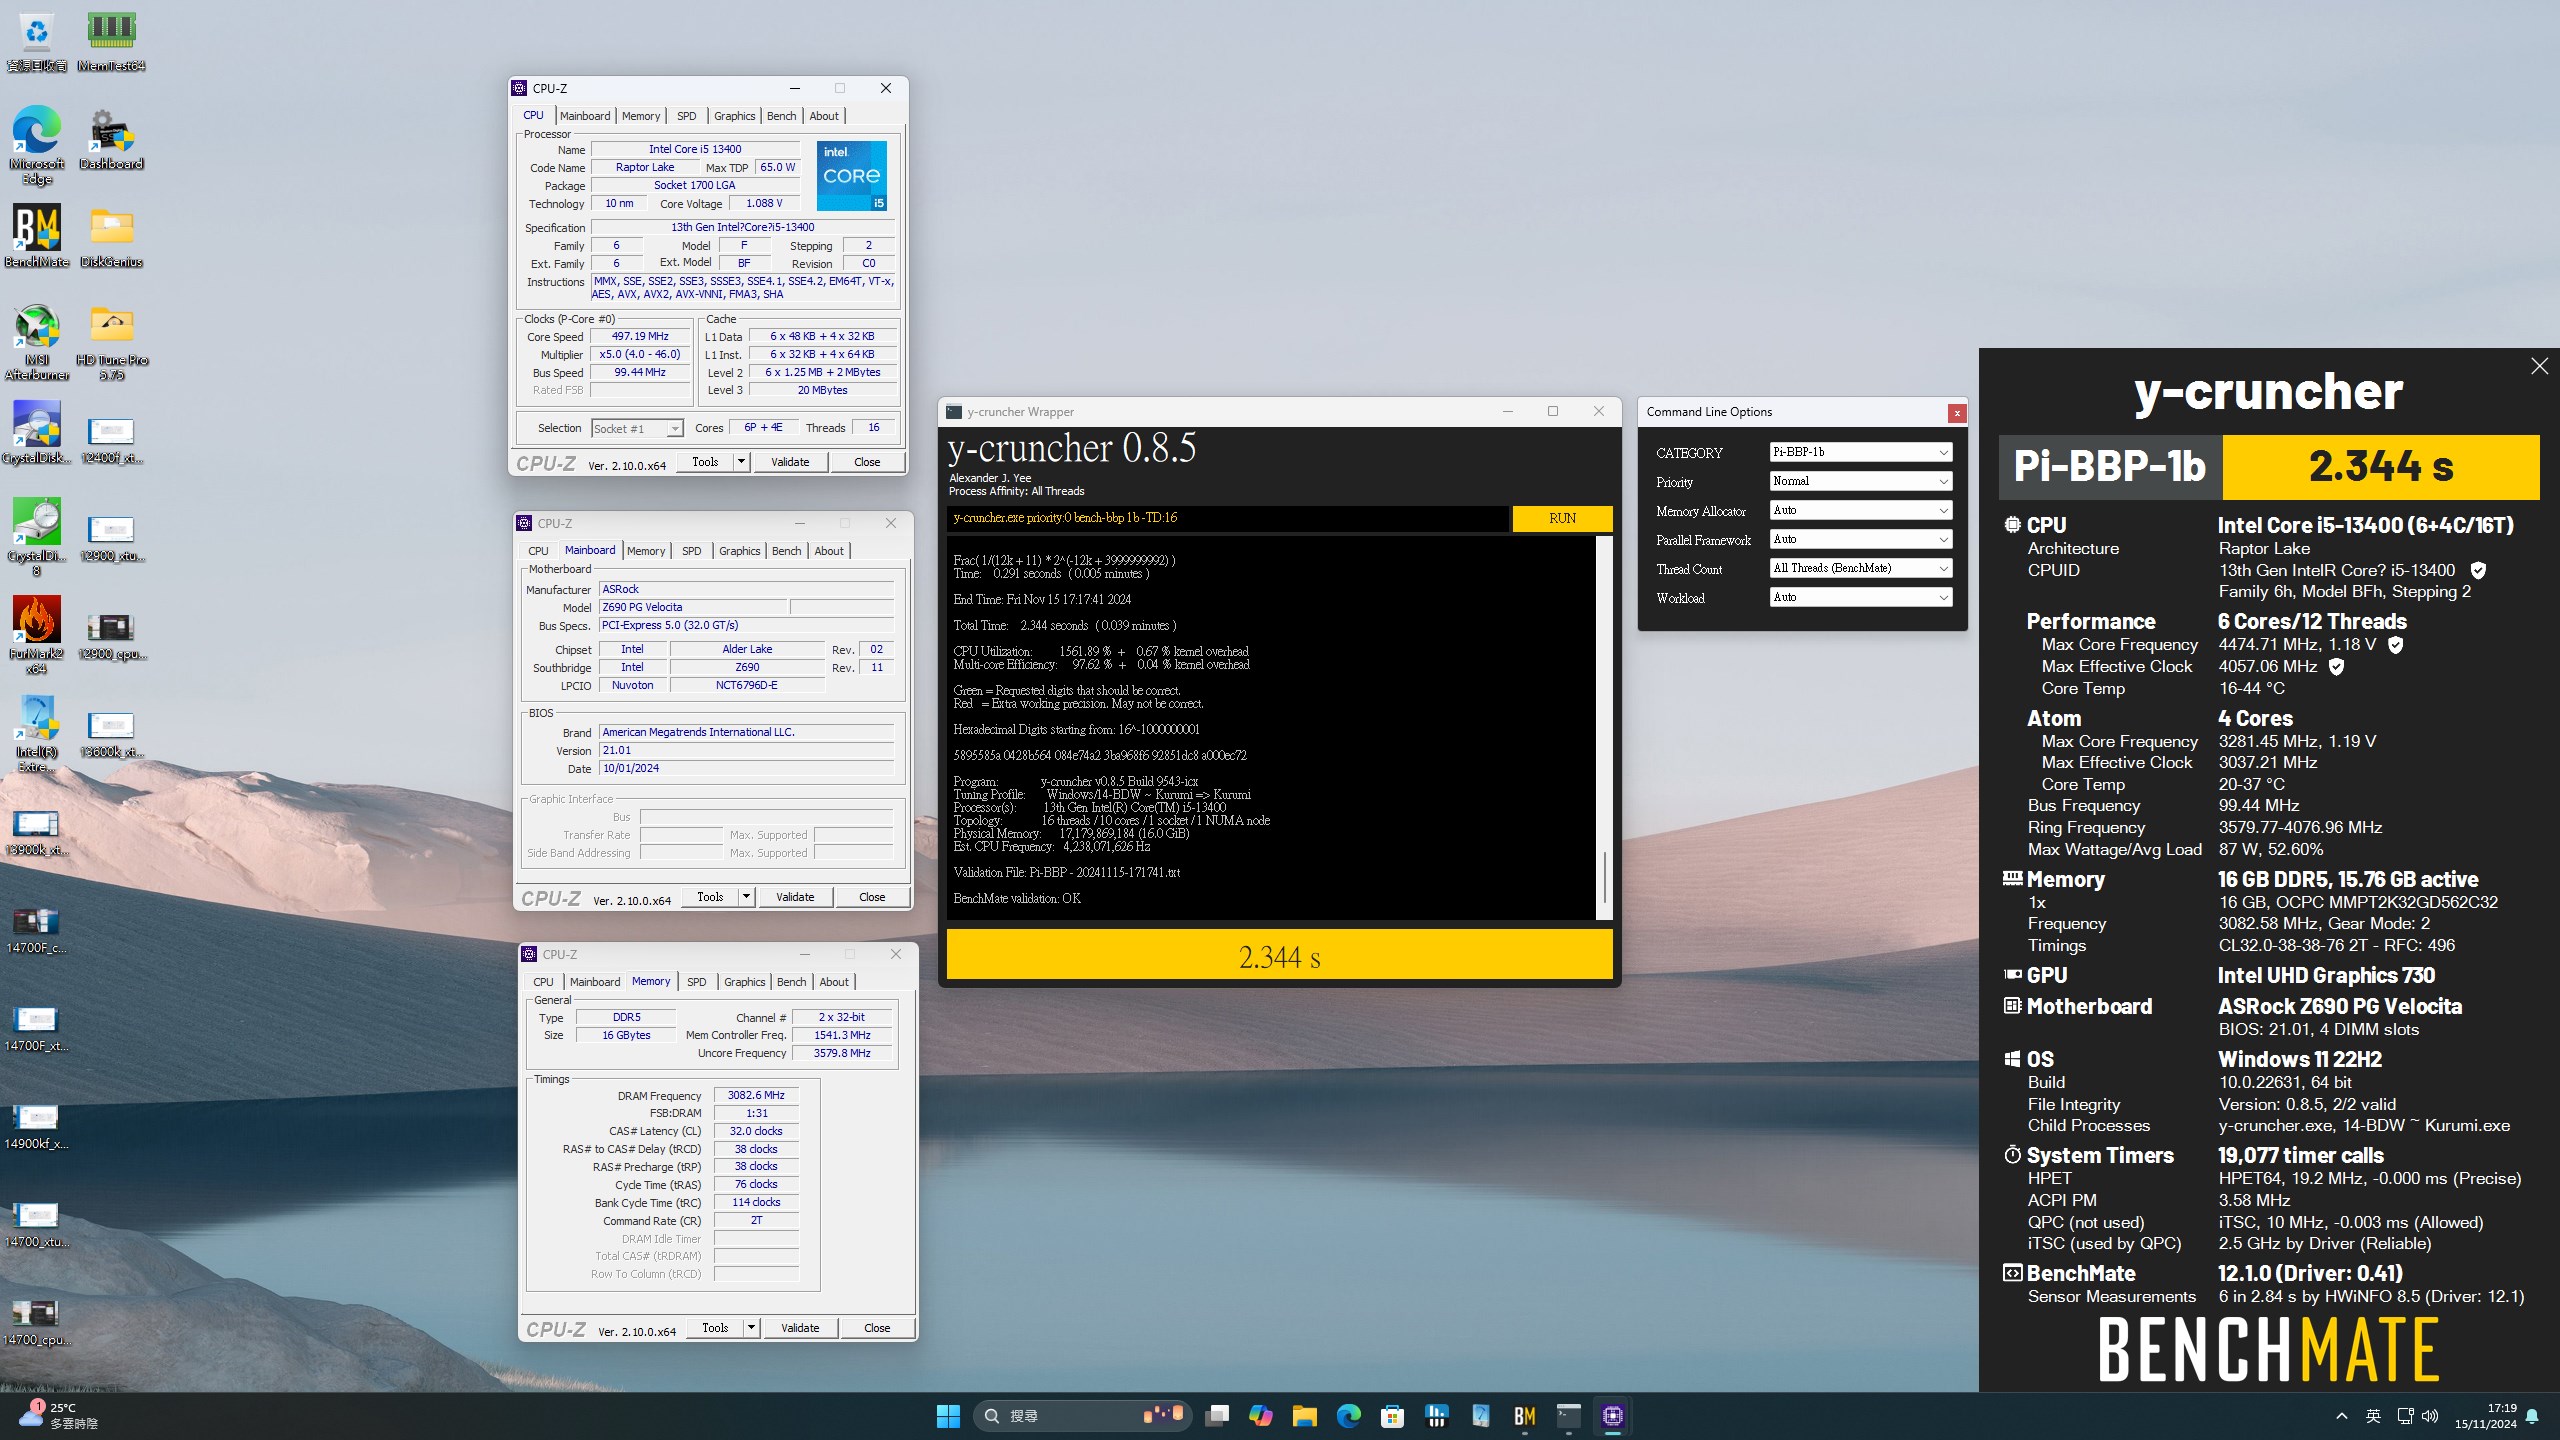Launch the BenchMate desktop shortcut

[37, 237]
